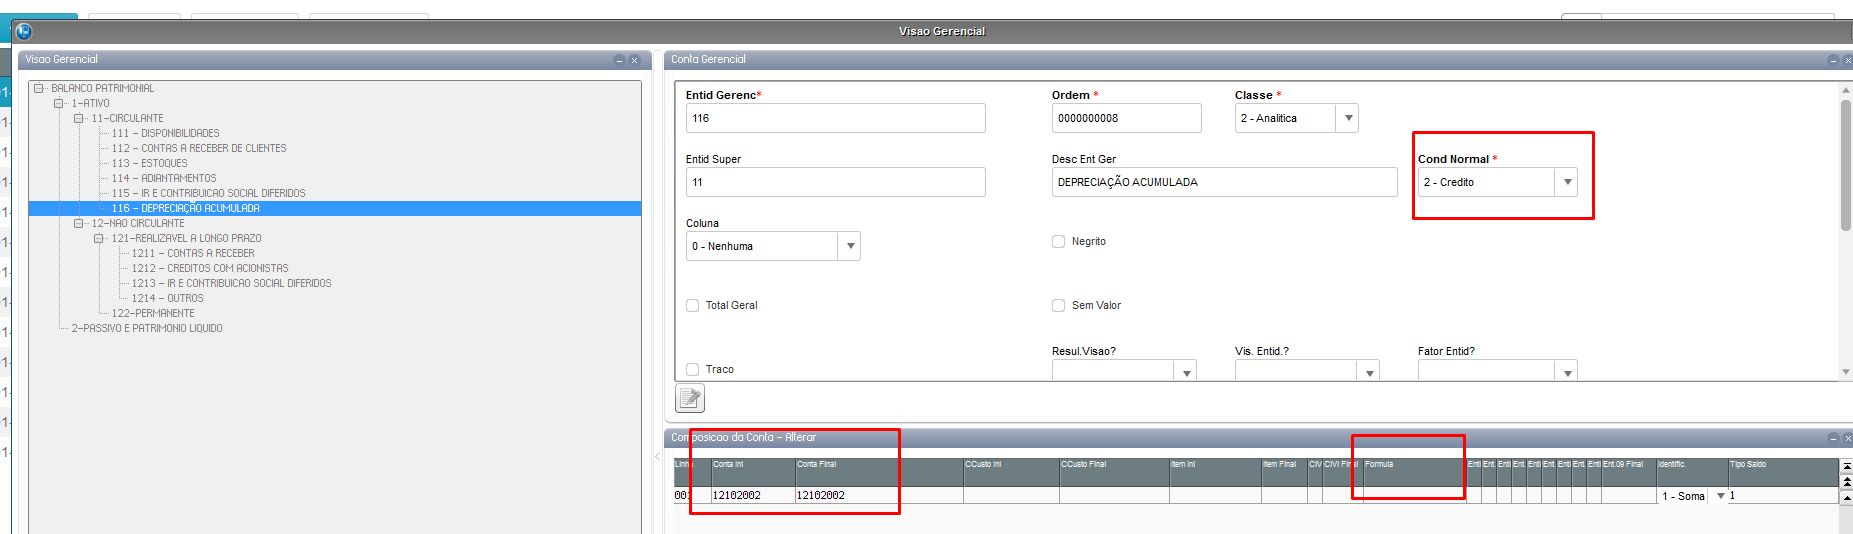Viewport: 1853px width, 534px height.
Task: Collapse 121-REALIZAVEL A LONGO PRAZO node
Action: [98, 238]
